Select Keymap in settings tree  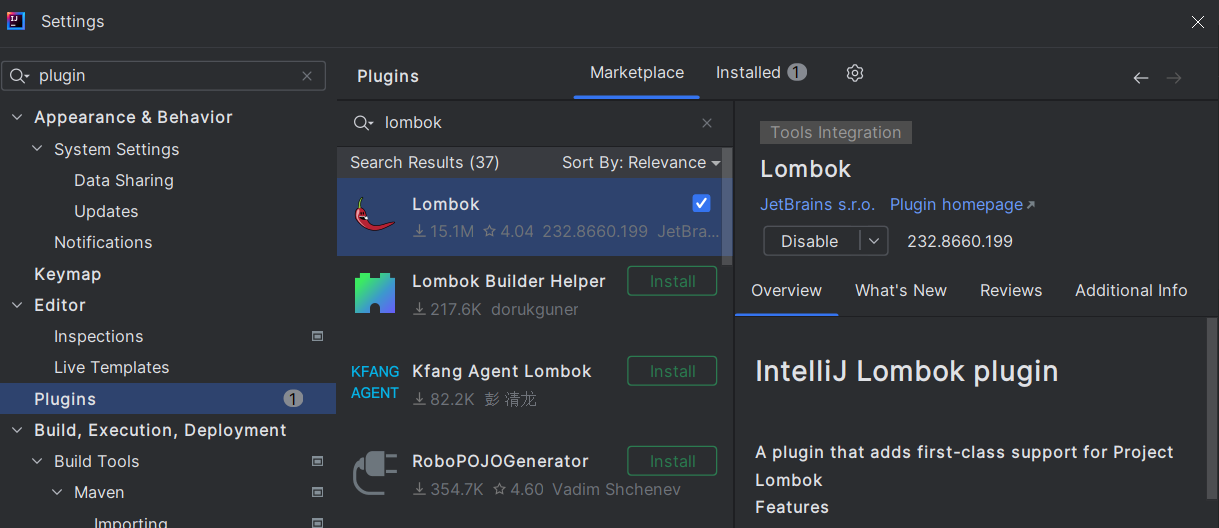click(x=67, y=274)
